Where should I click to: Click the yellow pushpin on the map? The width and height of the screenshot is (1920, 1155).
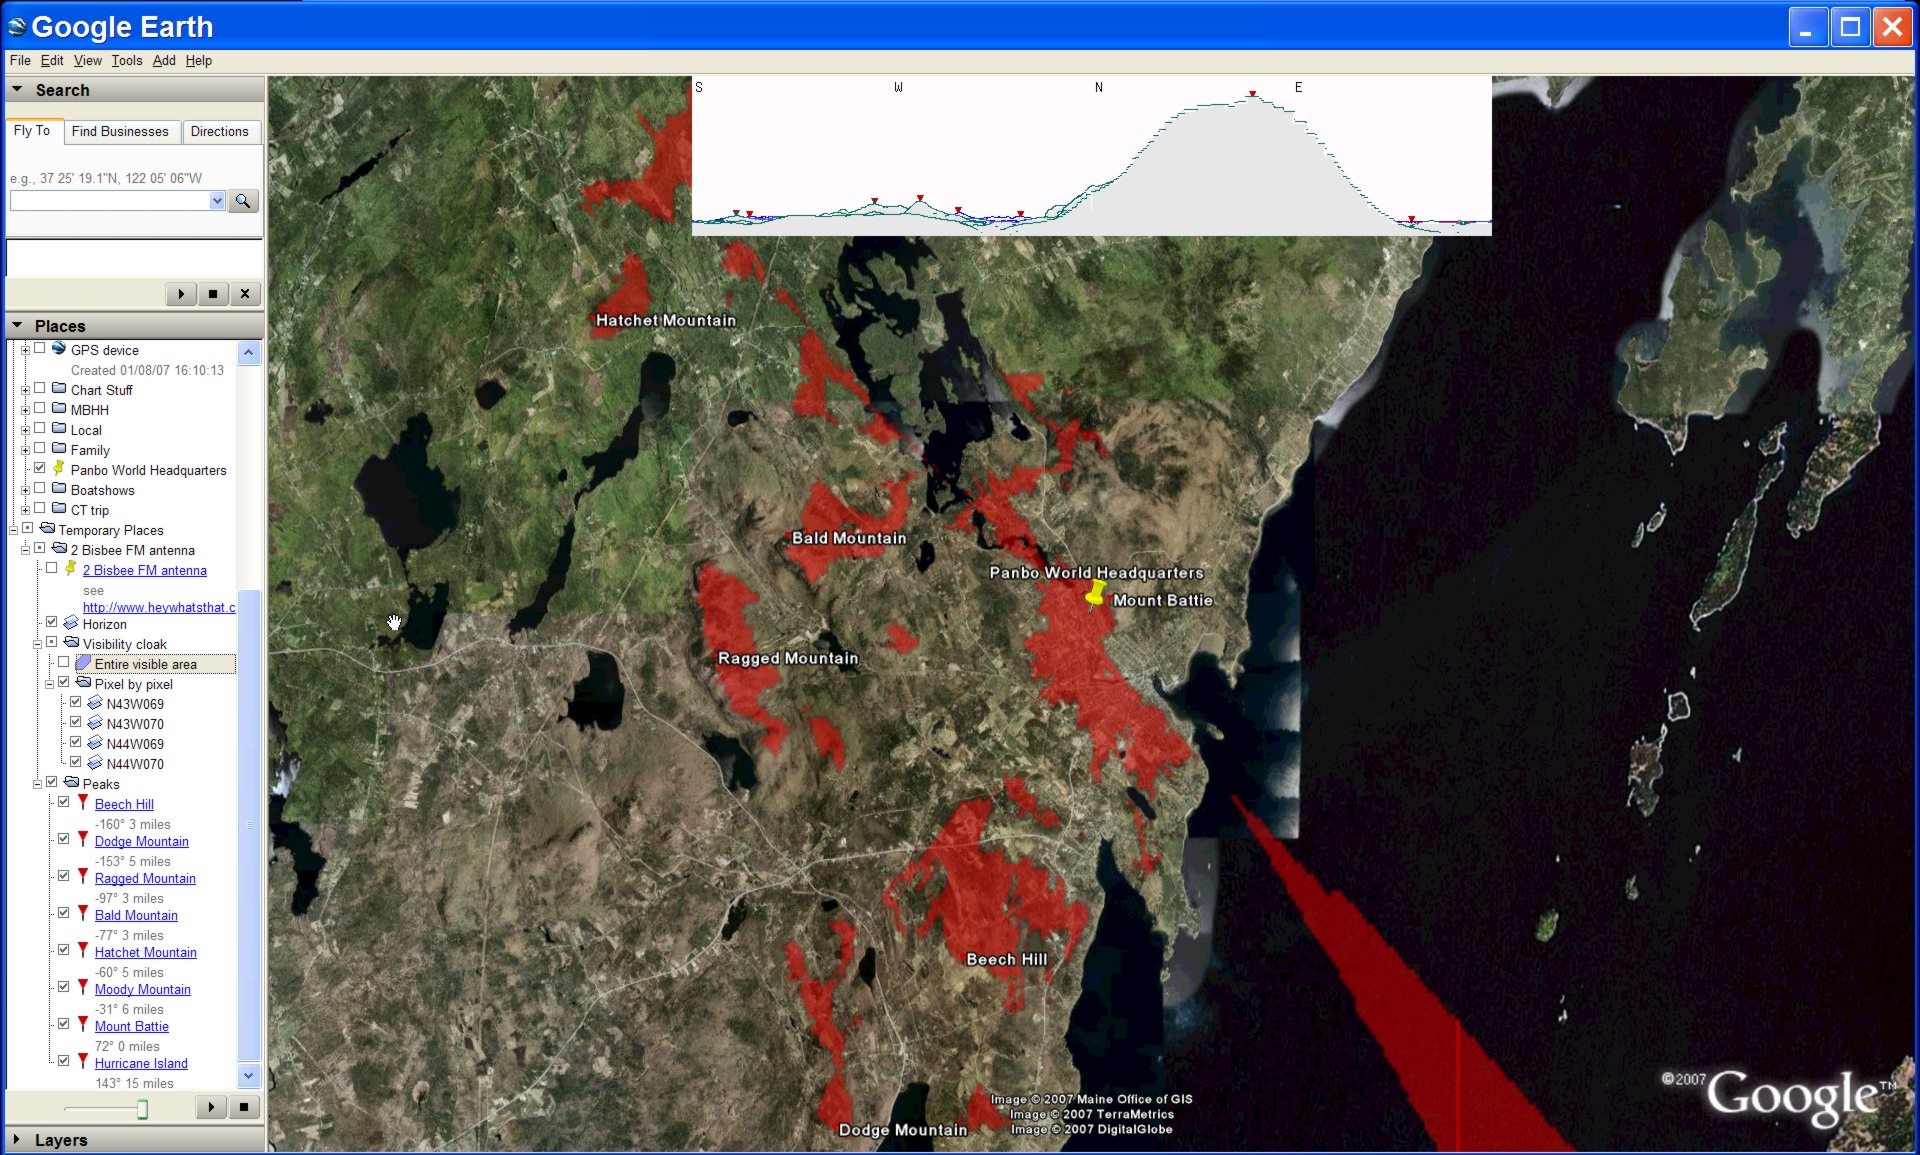pyautogui.click(x=1095, y=594)
